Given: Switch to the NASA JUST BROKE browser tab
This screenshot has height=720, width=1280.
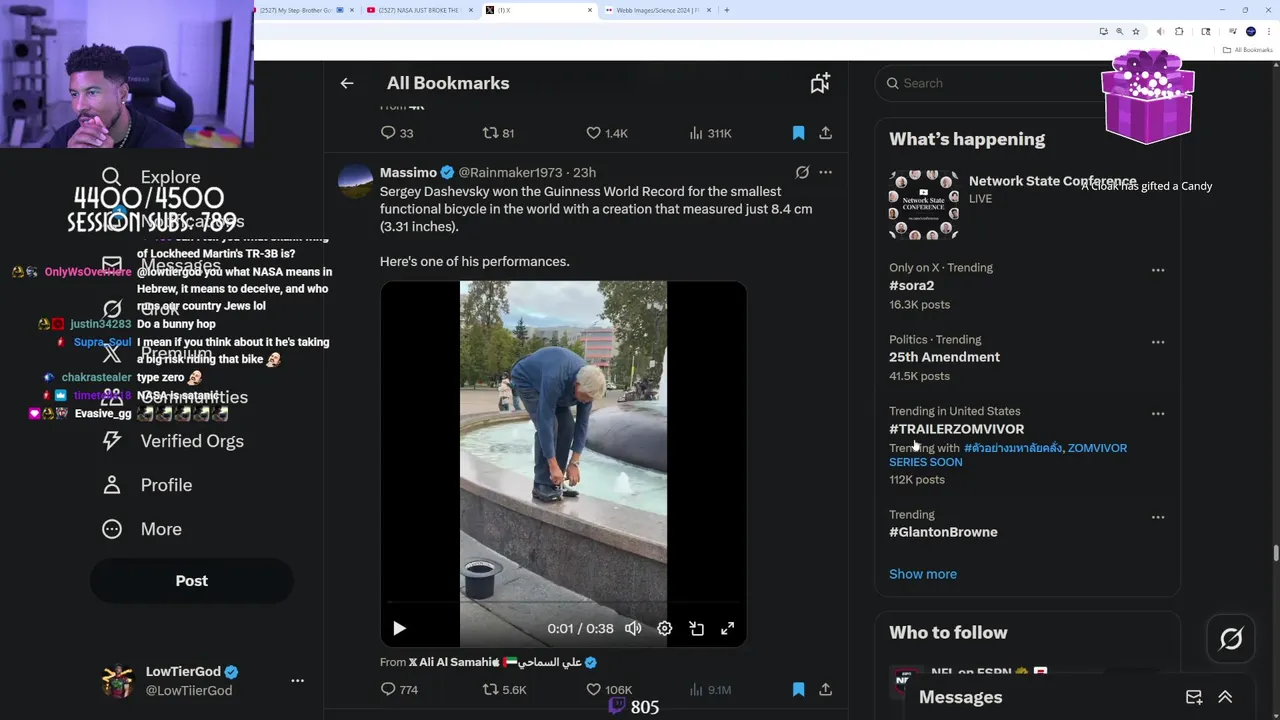Looking at the screenshot, I should (419, 10).
